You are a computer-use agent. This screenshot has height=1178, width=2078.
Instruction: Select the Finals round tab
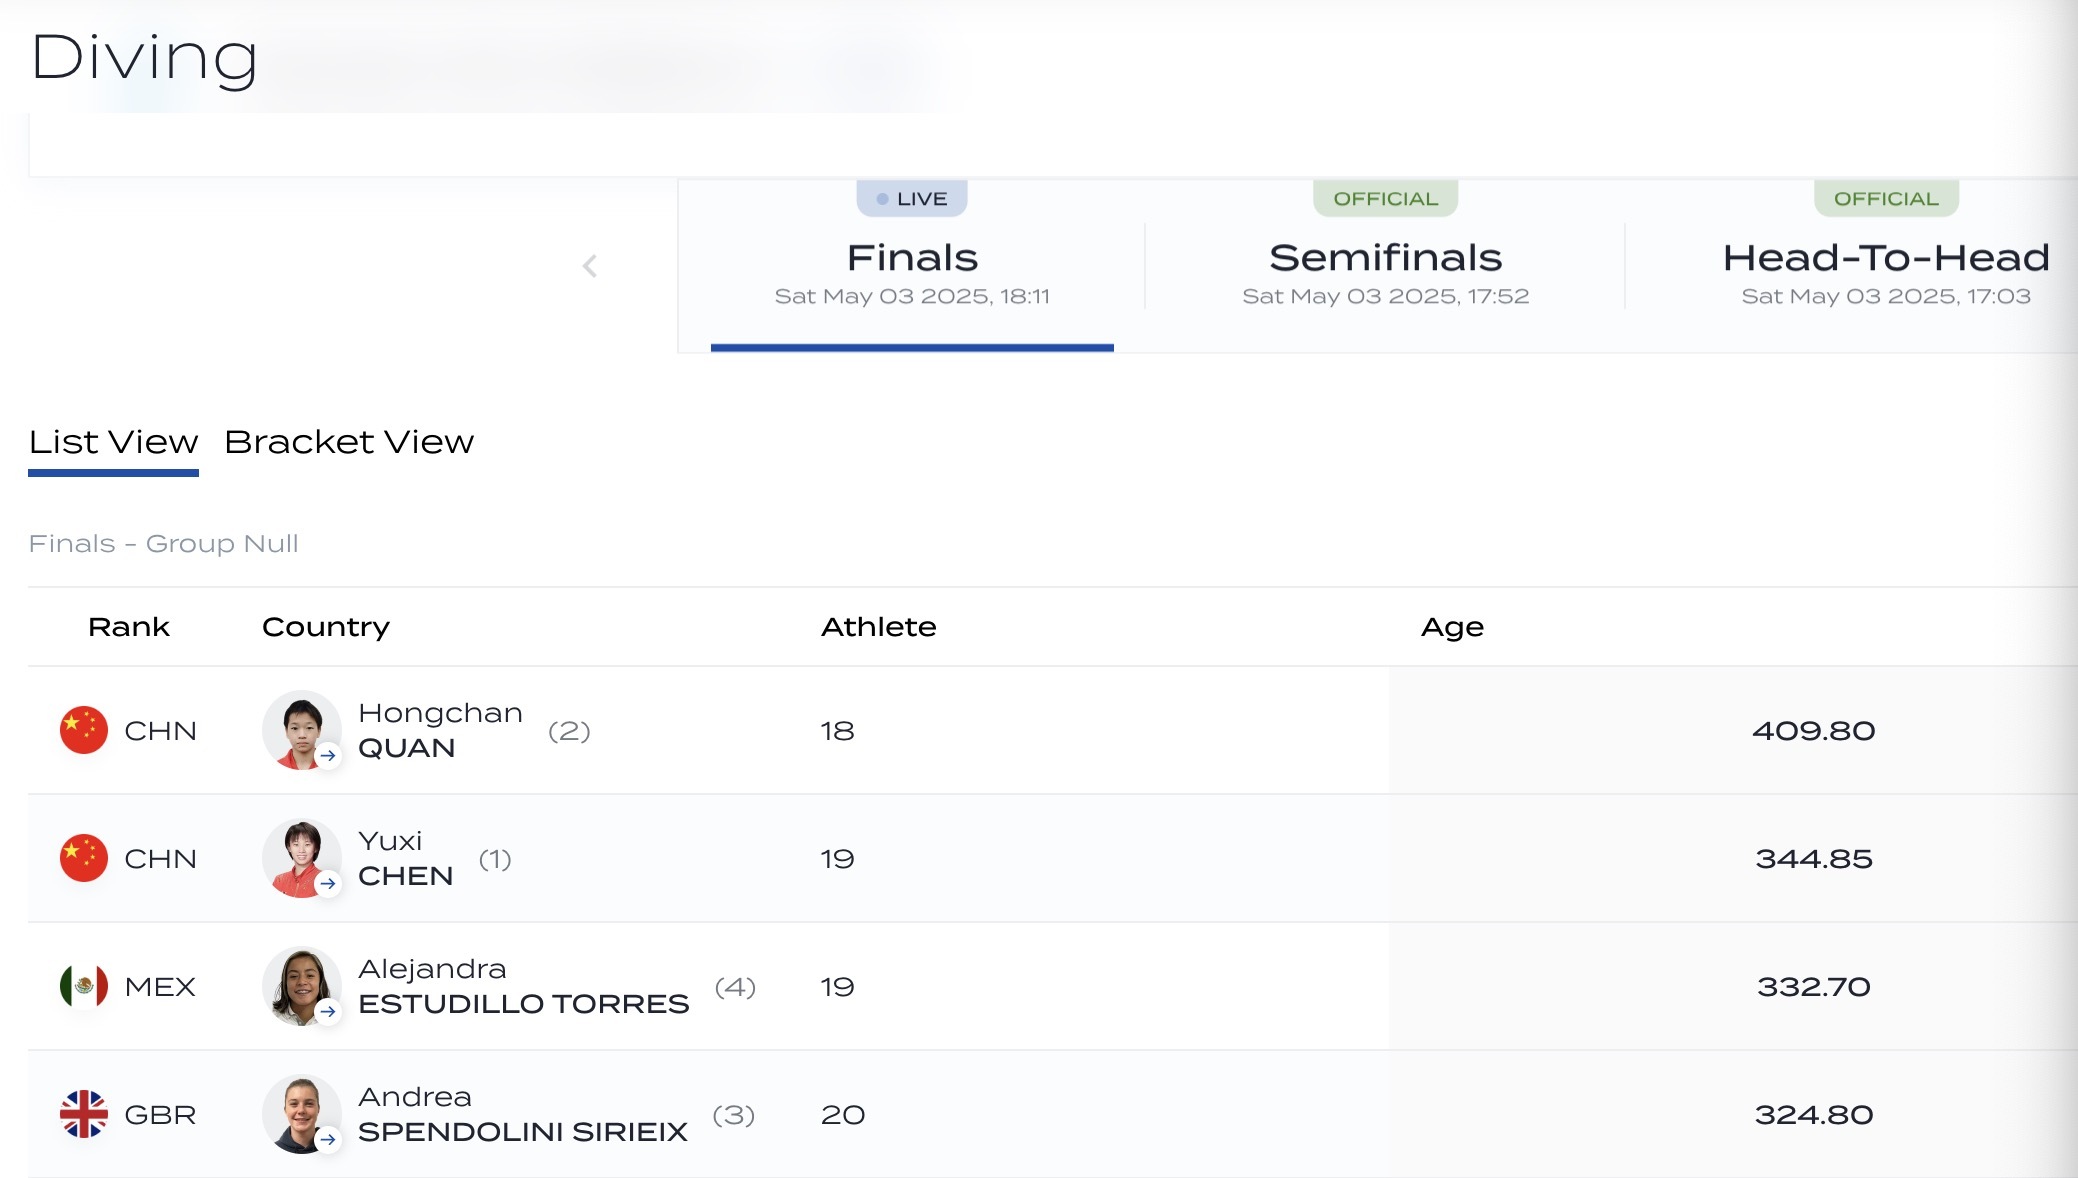point(912,270)
